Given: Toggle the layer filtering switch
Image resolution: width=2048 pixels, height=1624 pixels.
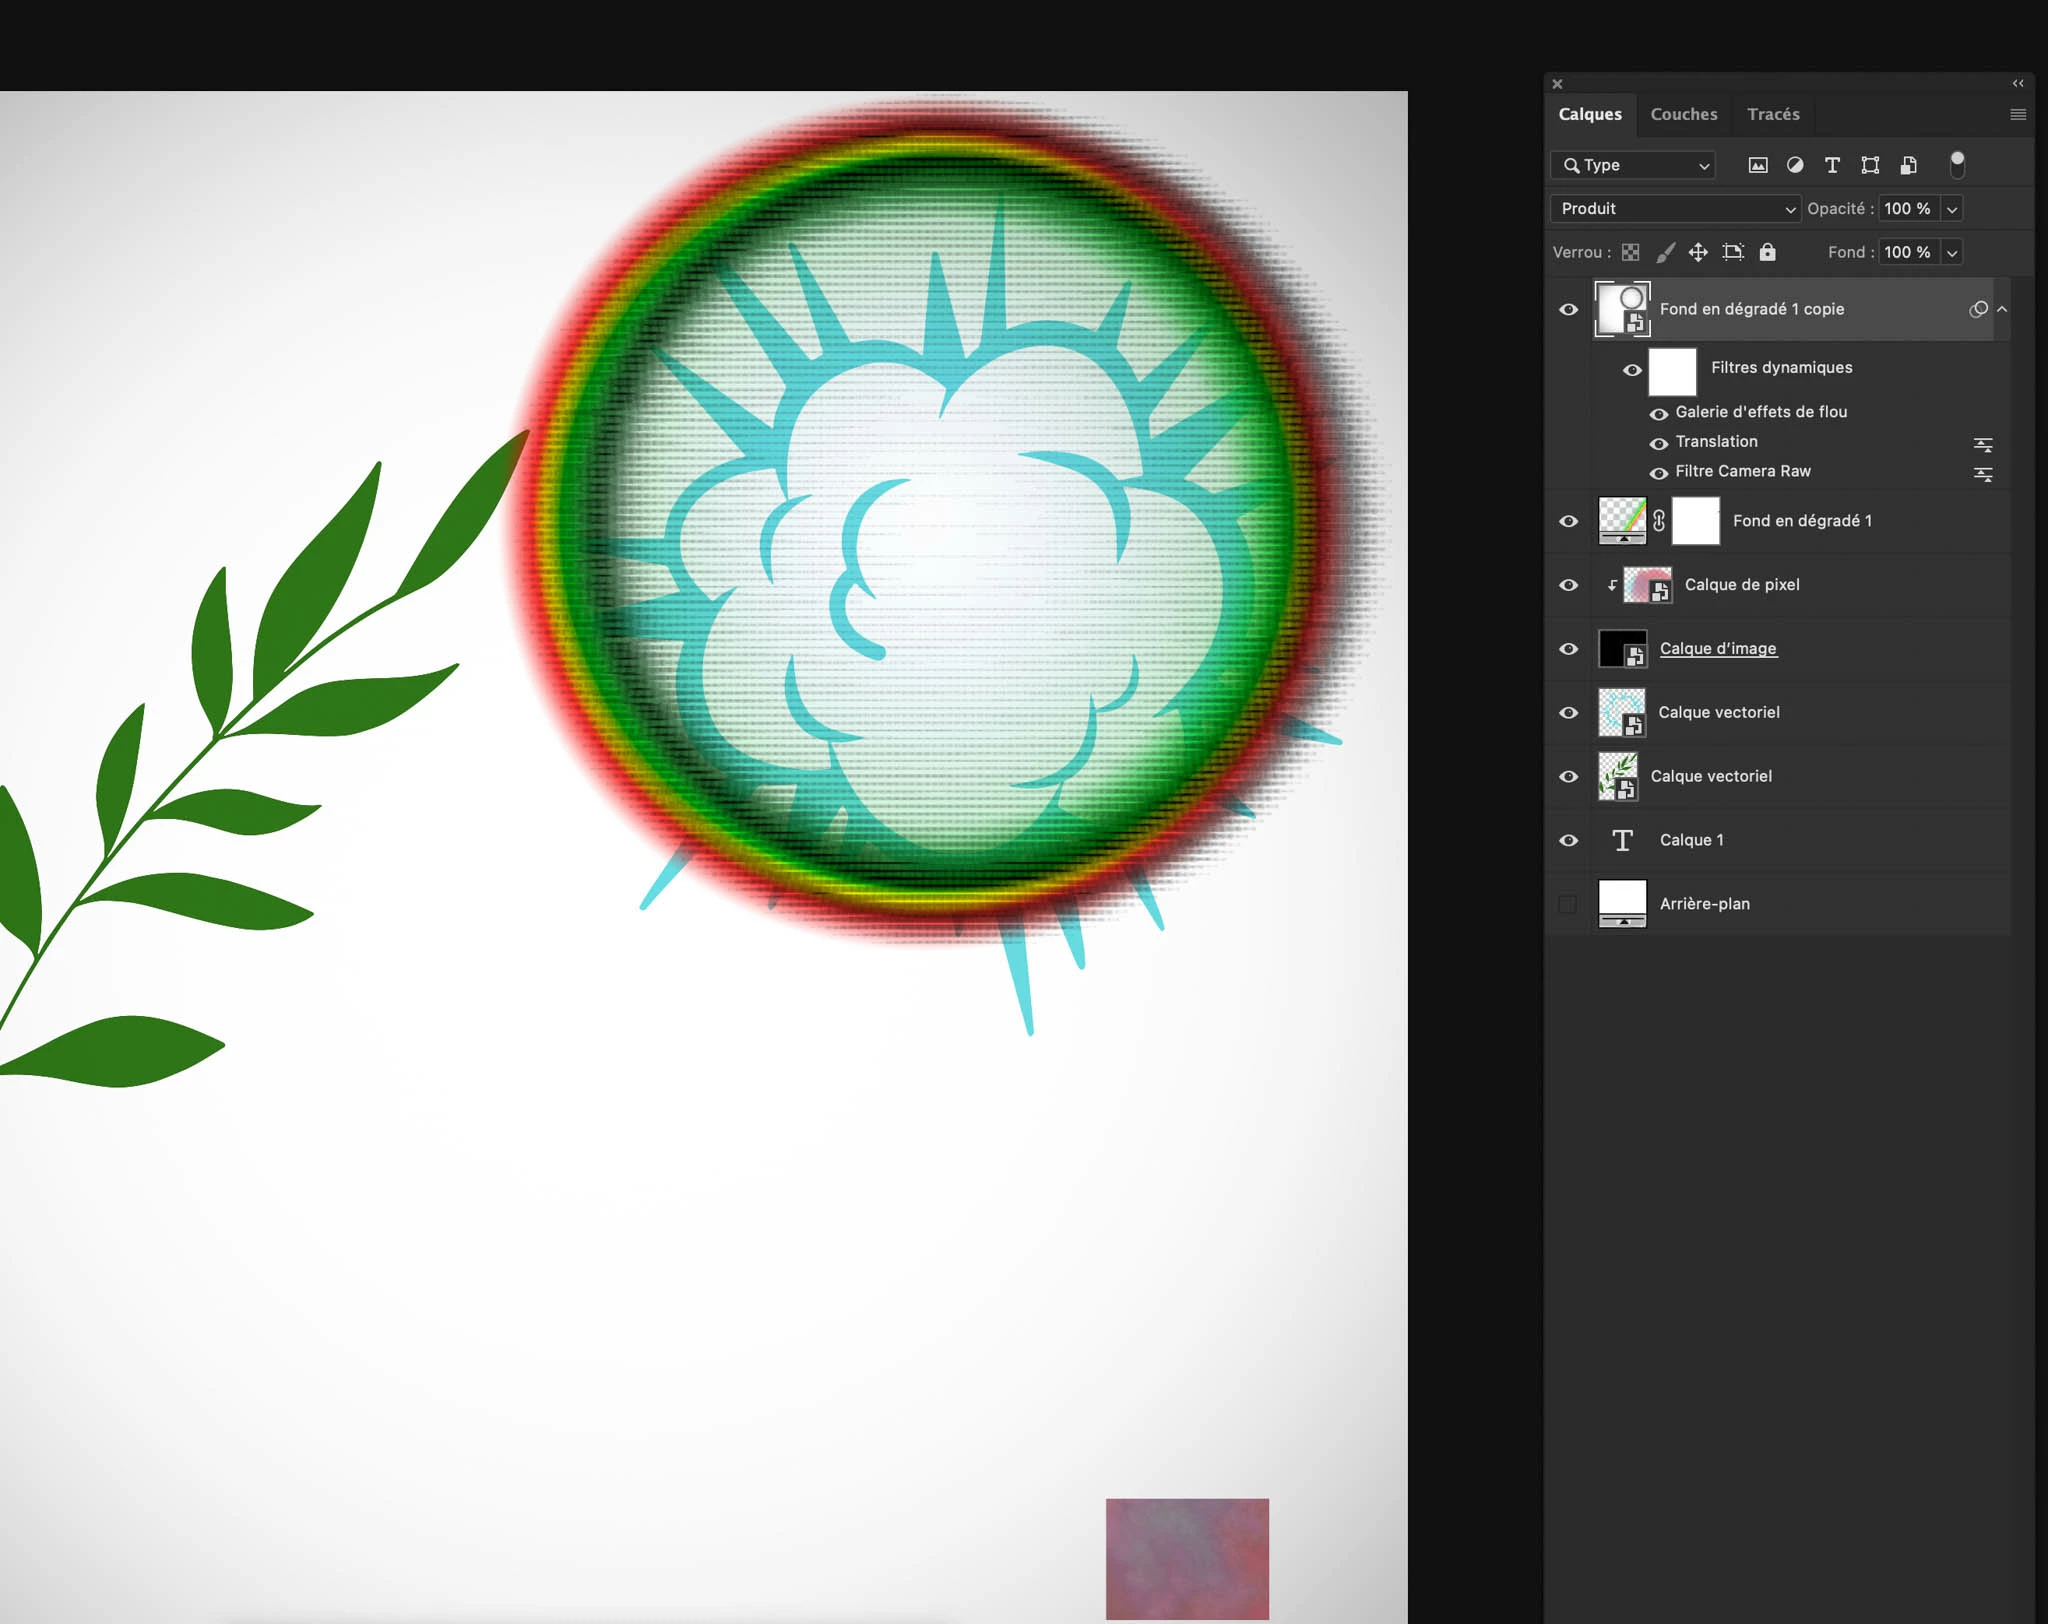Looking at the screenshot, I should pyautogui.click(x=1957, y=164).
